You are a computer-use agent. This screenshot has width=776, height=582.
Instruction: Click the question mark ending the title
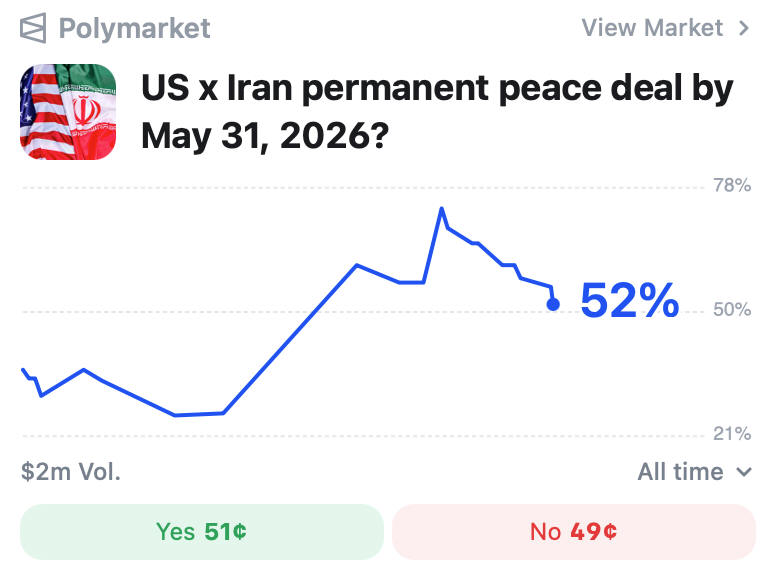(379, 136)
